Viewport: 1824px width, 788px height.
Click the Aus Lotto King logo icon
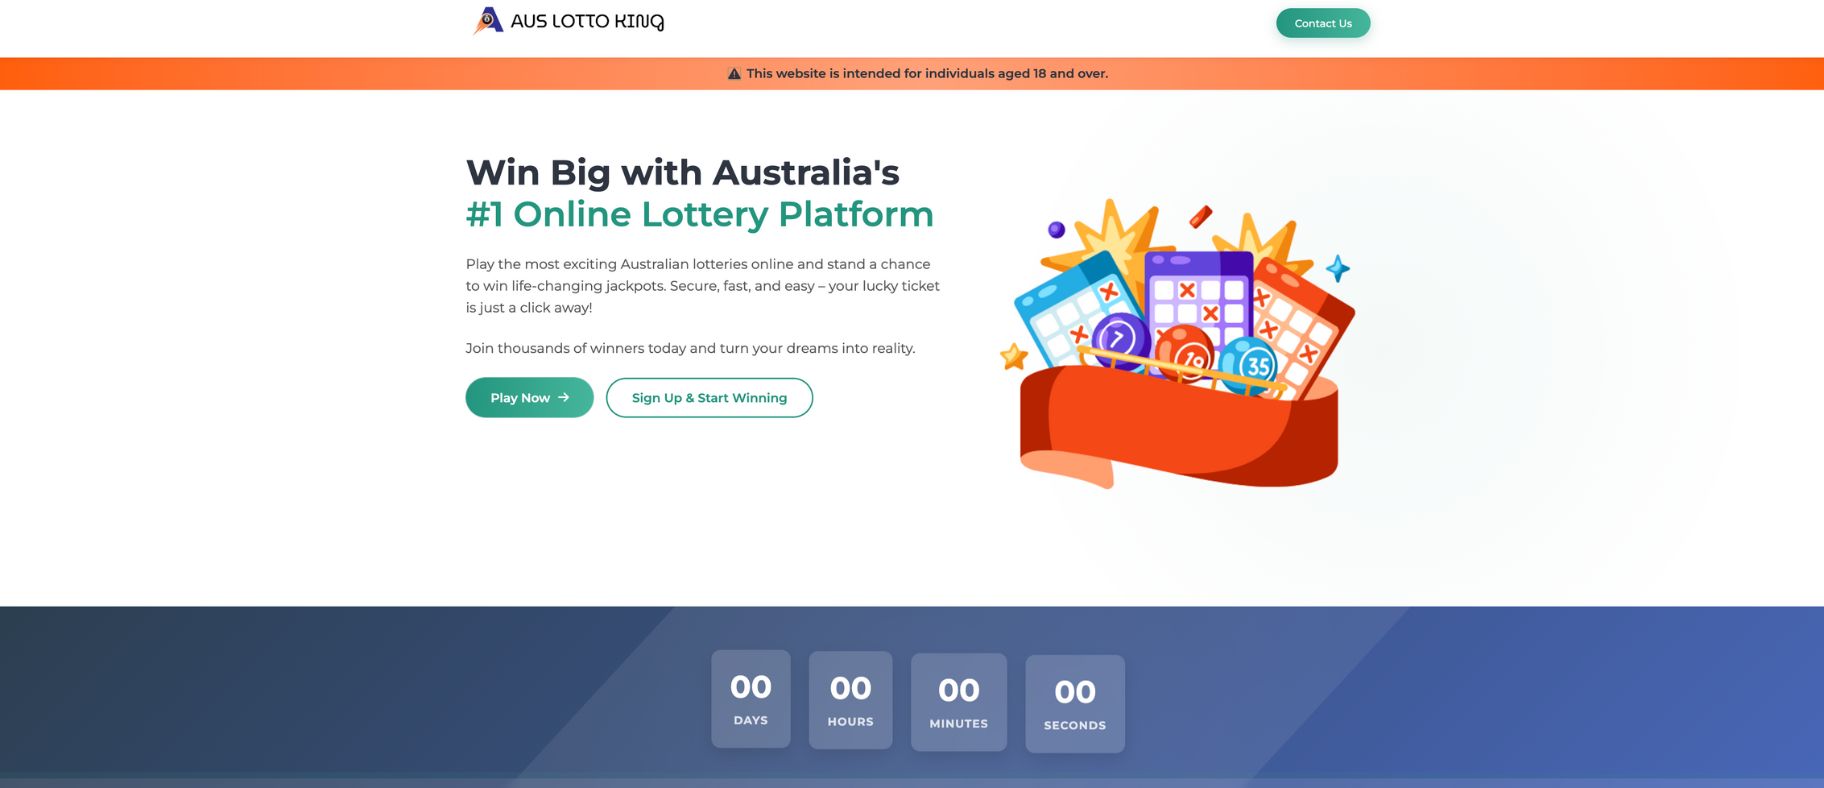(488, 20)
